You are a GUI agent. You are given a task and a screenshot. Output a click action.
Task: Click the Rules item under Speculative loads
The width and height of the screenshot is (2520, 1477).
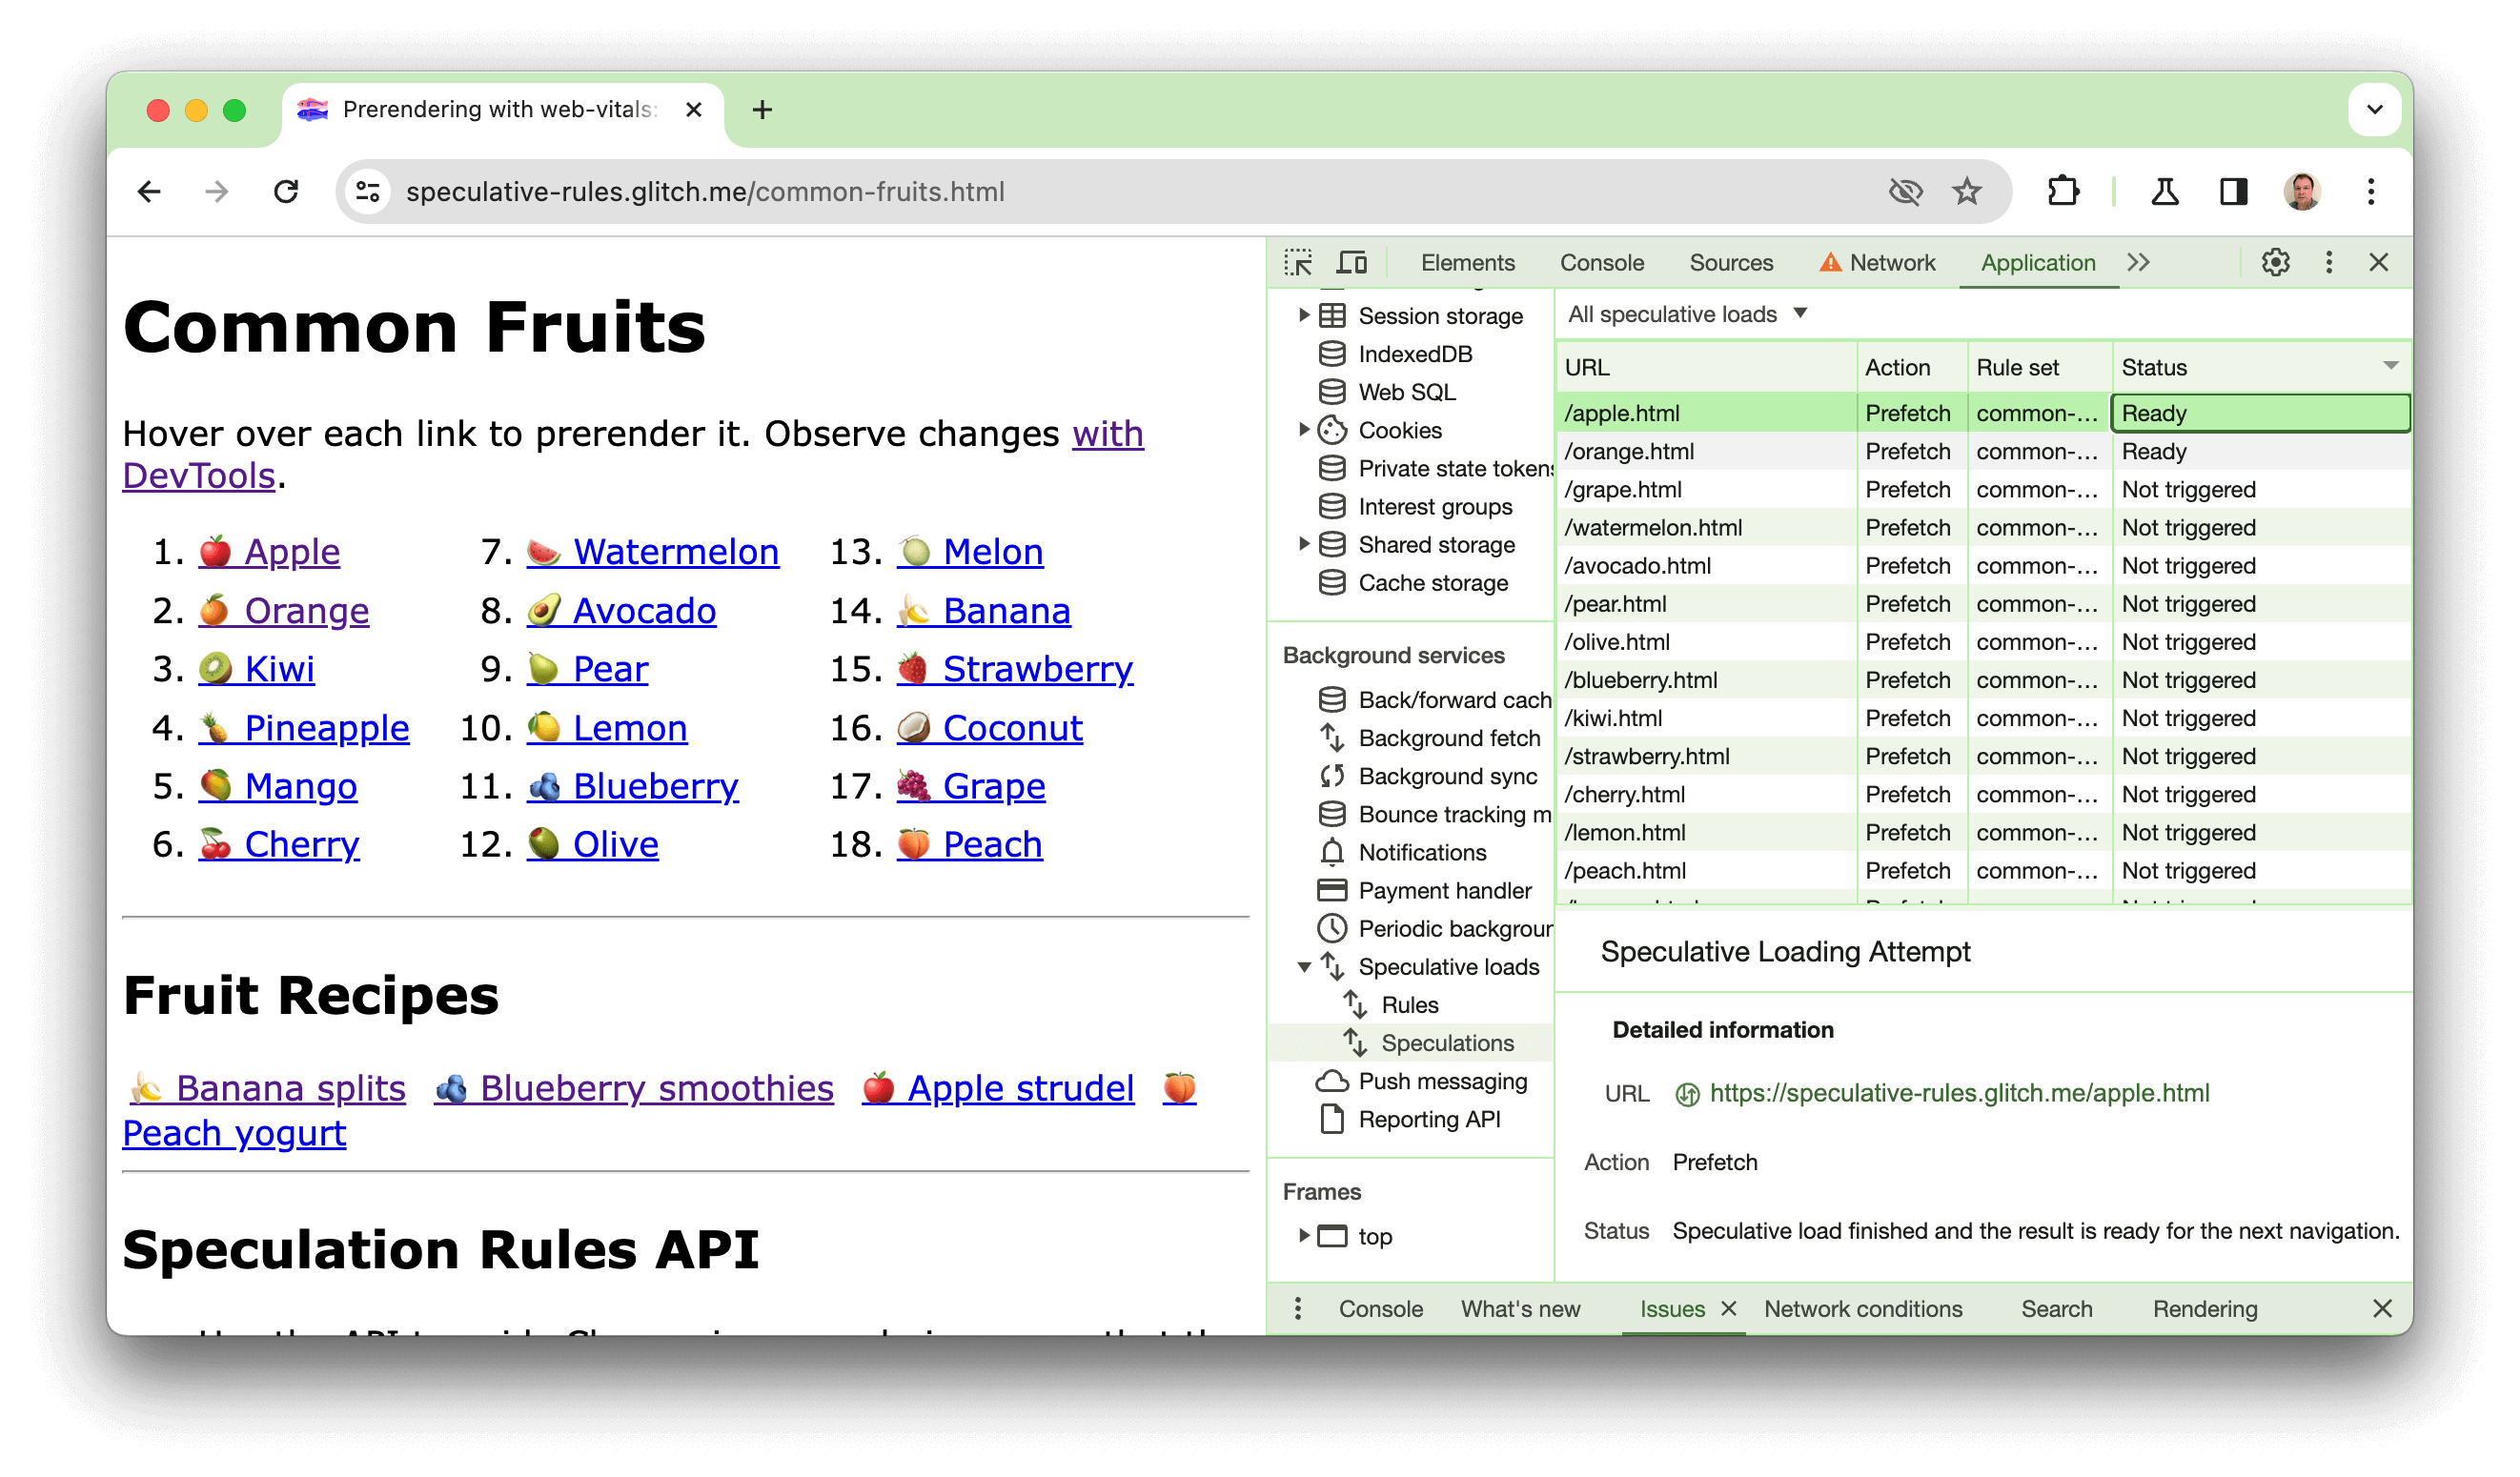click(x=1407, y=1004)
